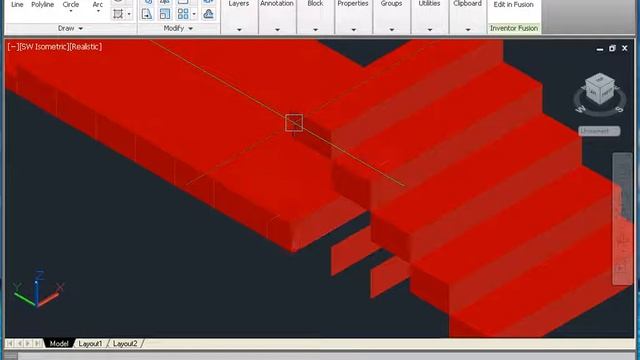Click the UCS axis icon in viewport
Viewport: 640px width, 360px height.
tap(38, 289)
